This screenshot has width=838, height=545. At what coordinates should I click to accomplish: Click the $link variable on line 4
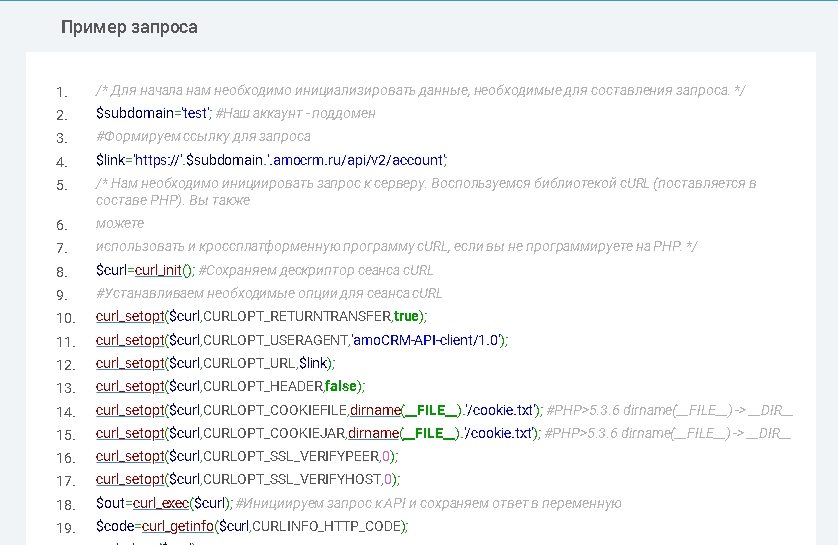pyautogui.click(x=110, y=160)
